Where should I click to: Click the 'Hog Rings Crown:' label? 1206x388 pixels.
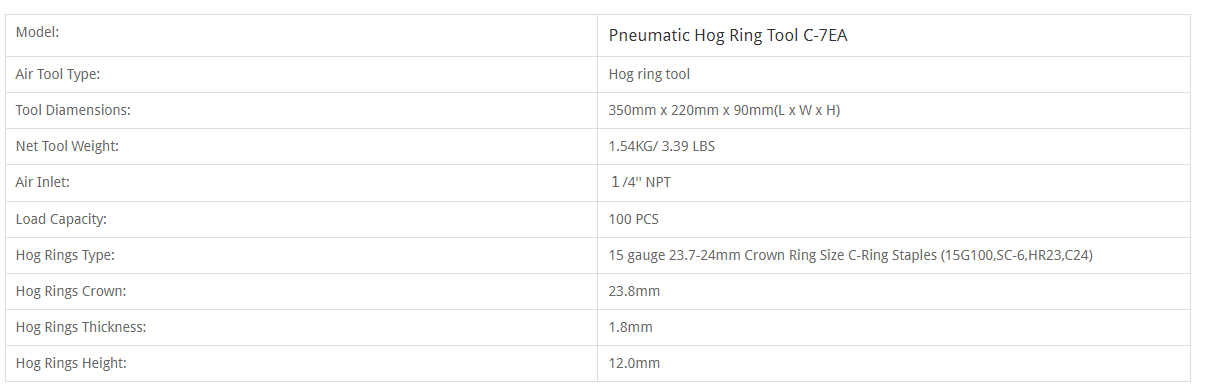pyautogui.click(x=71, y=291)
